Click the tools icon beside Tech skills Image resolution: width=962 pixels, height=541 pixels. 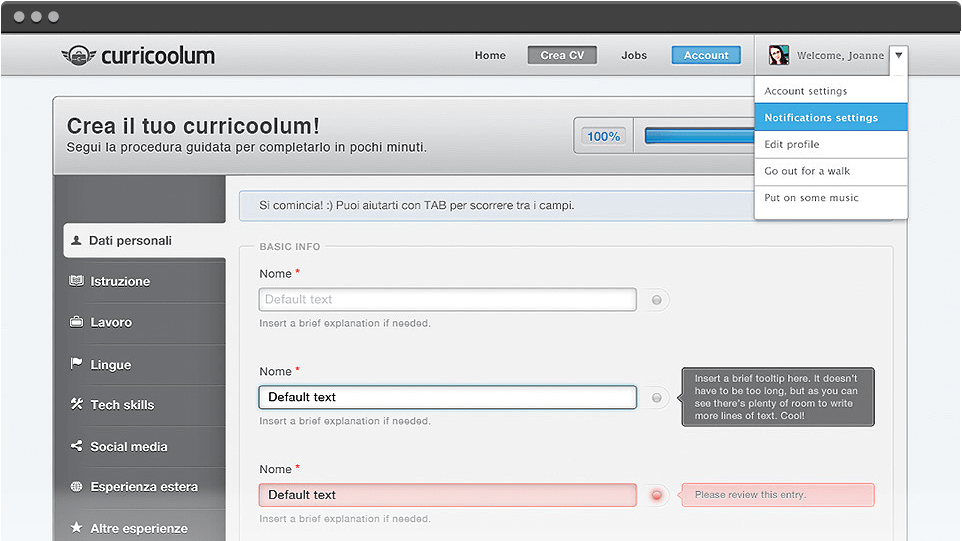(76, 405)
